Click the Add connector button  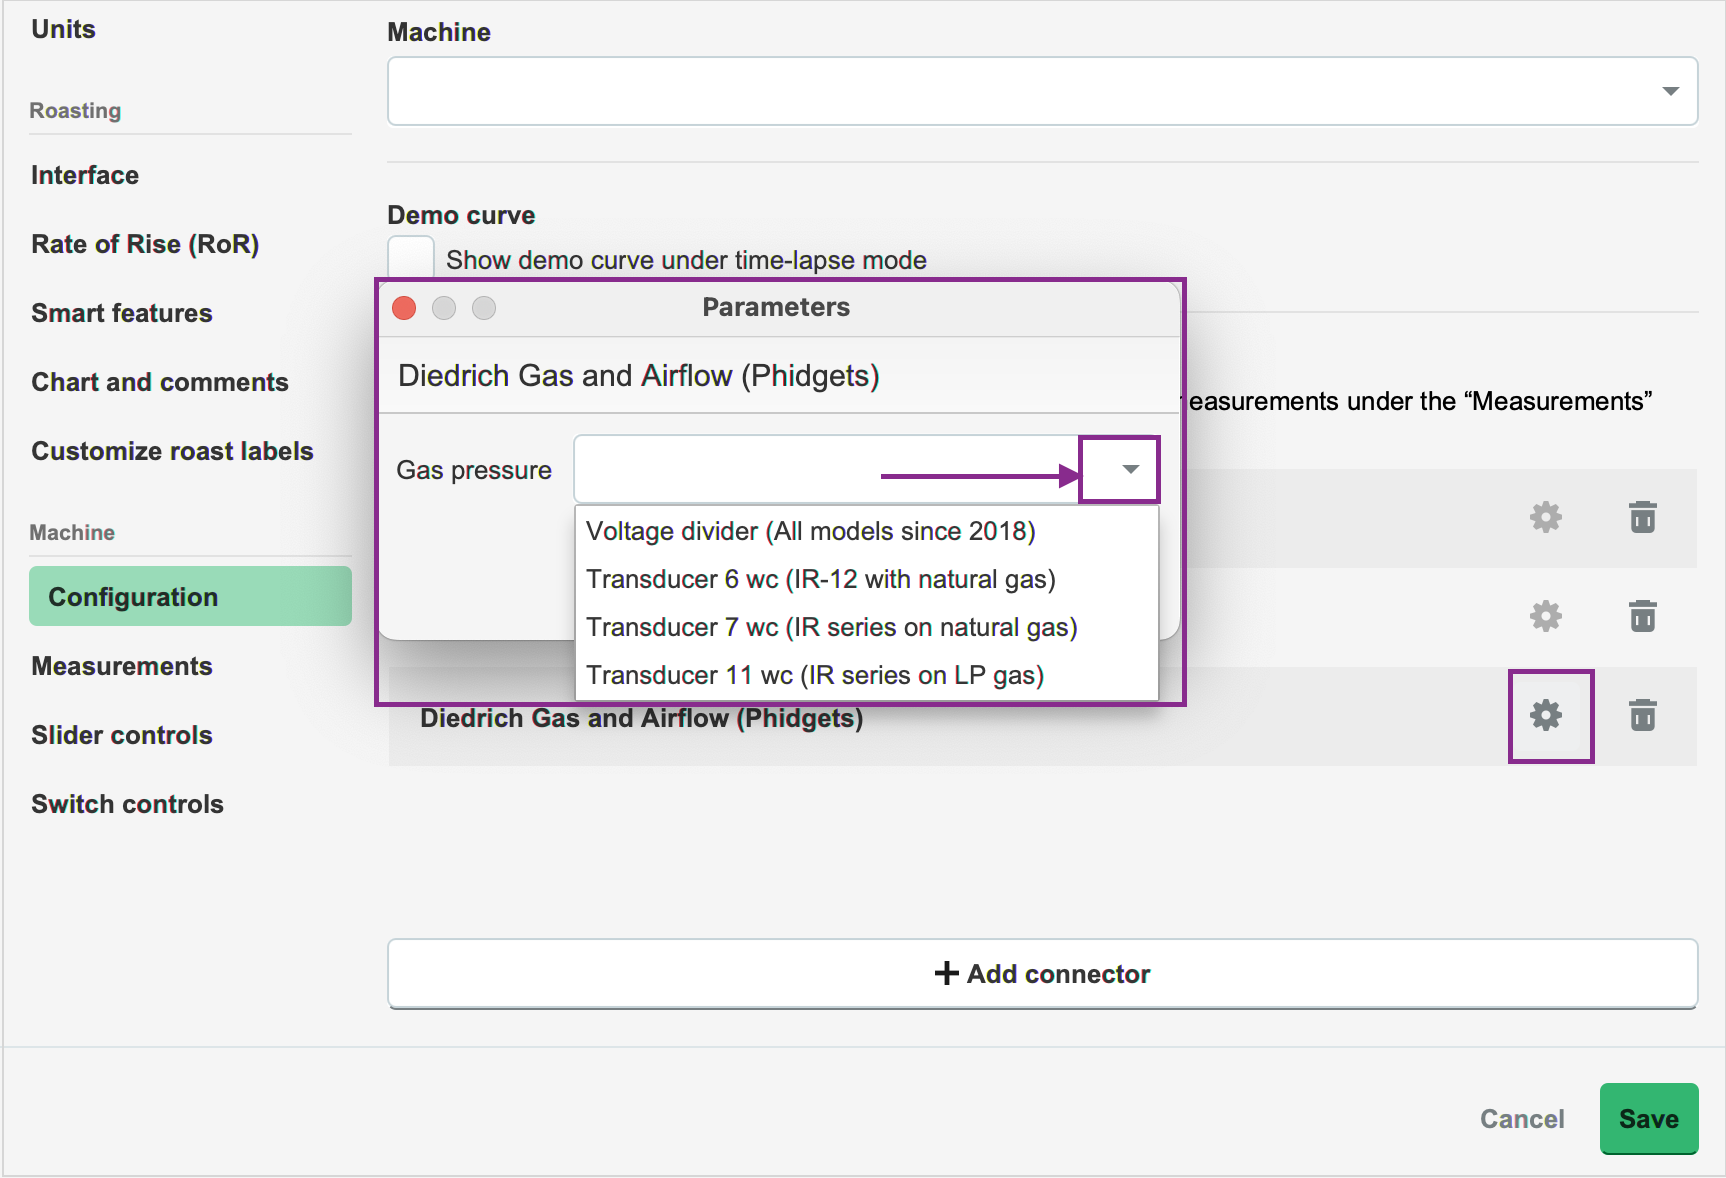[x=1042, y=974]
